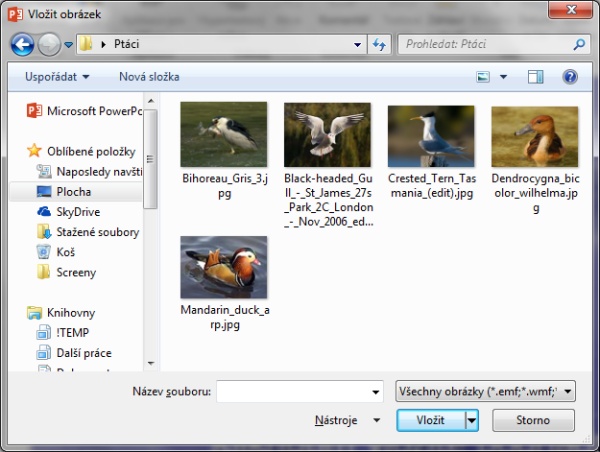Click the navigation pane scroll down arrow
Screen dimensions: 600x452
coord(151,363)
